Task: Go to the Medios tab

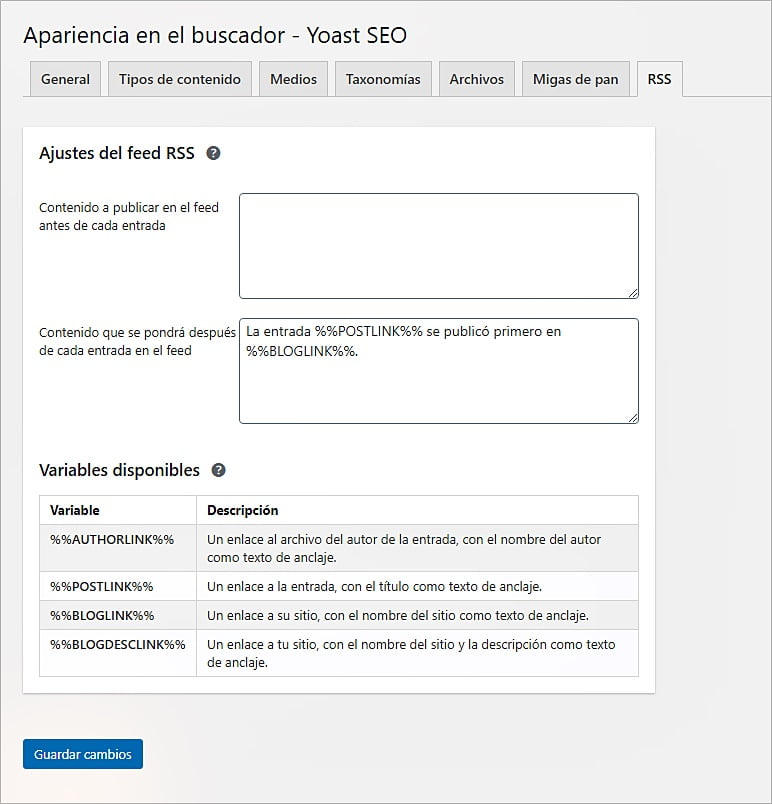Action: coord(293,80)
